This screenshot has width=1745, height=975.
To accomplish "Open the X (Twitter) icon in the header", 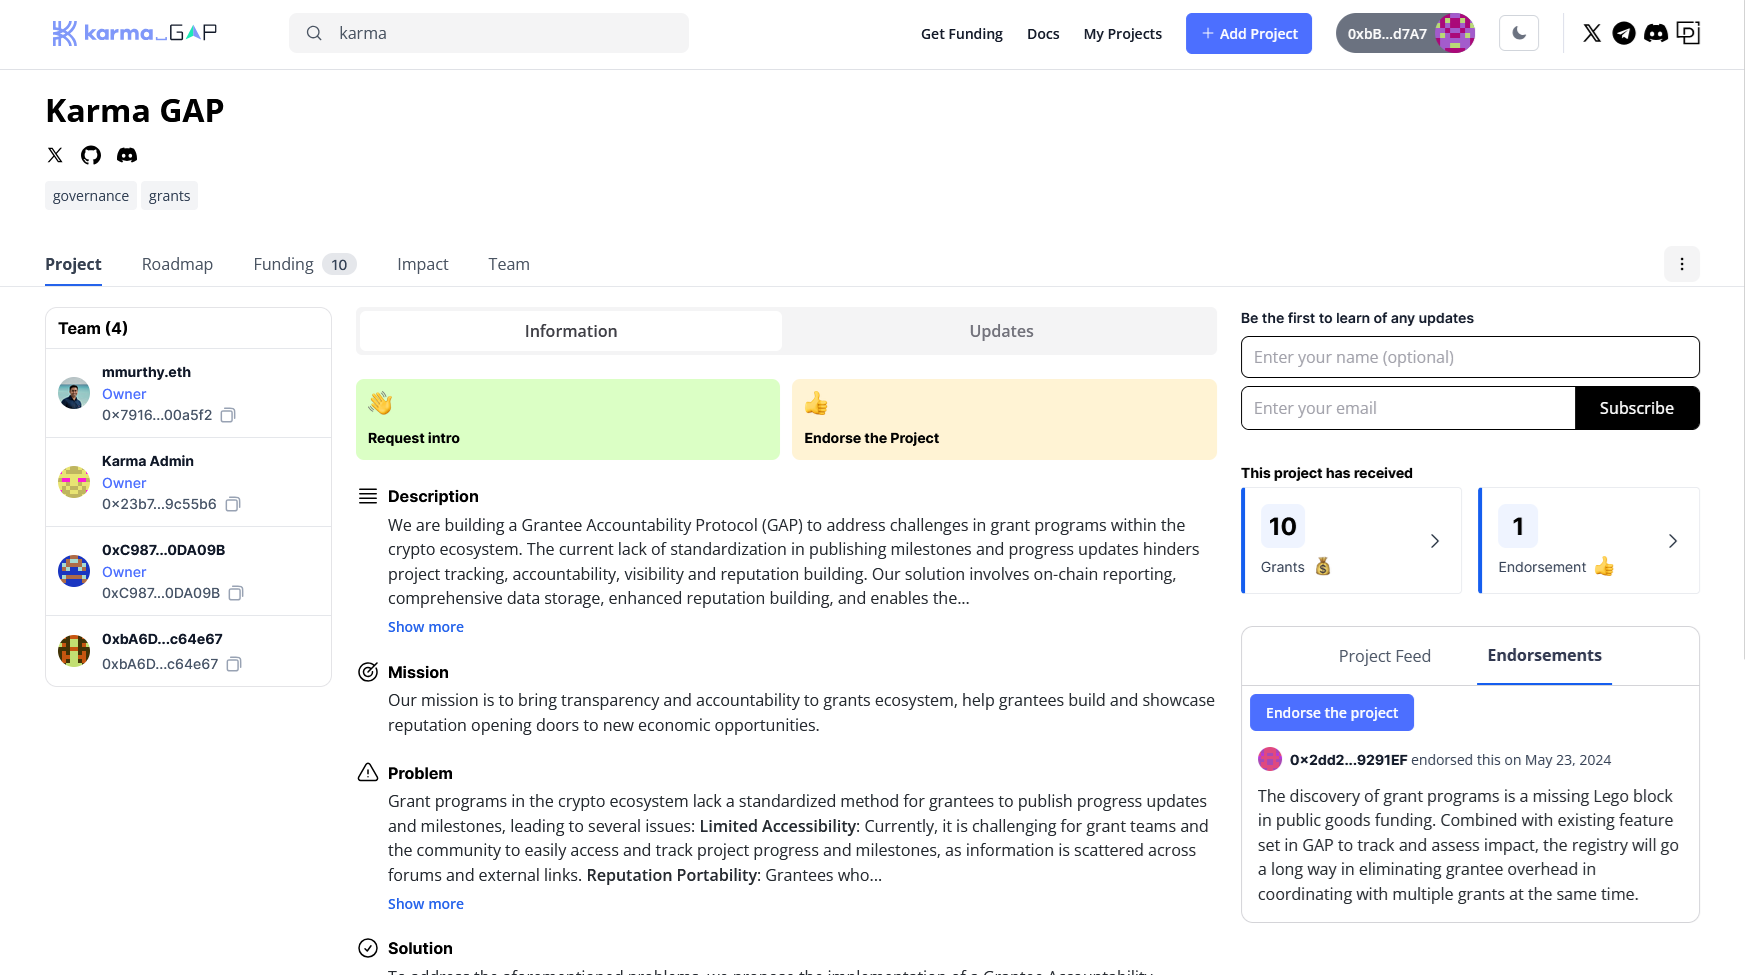I will pyautogui.click(x=1592, y=33).
